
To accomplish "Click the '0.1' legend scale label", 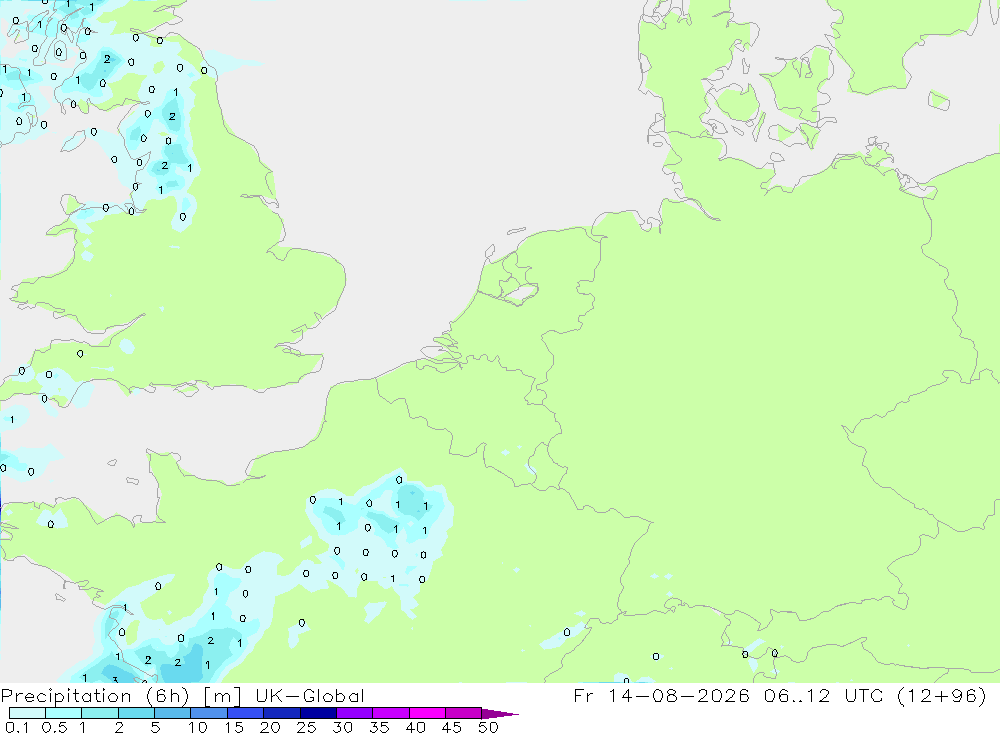I will click(x=17, y=727).
